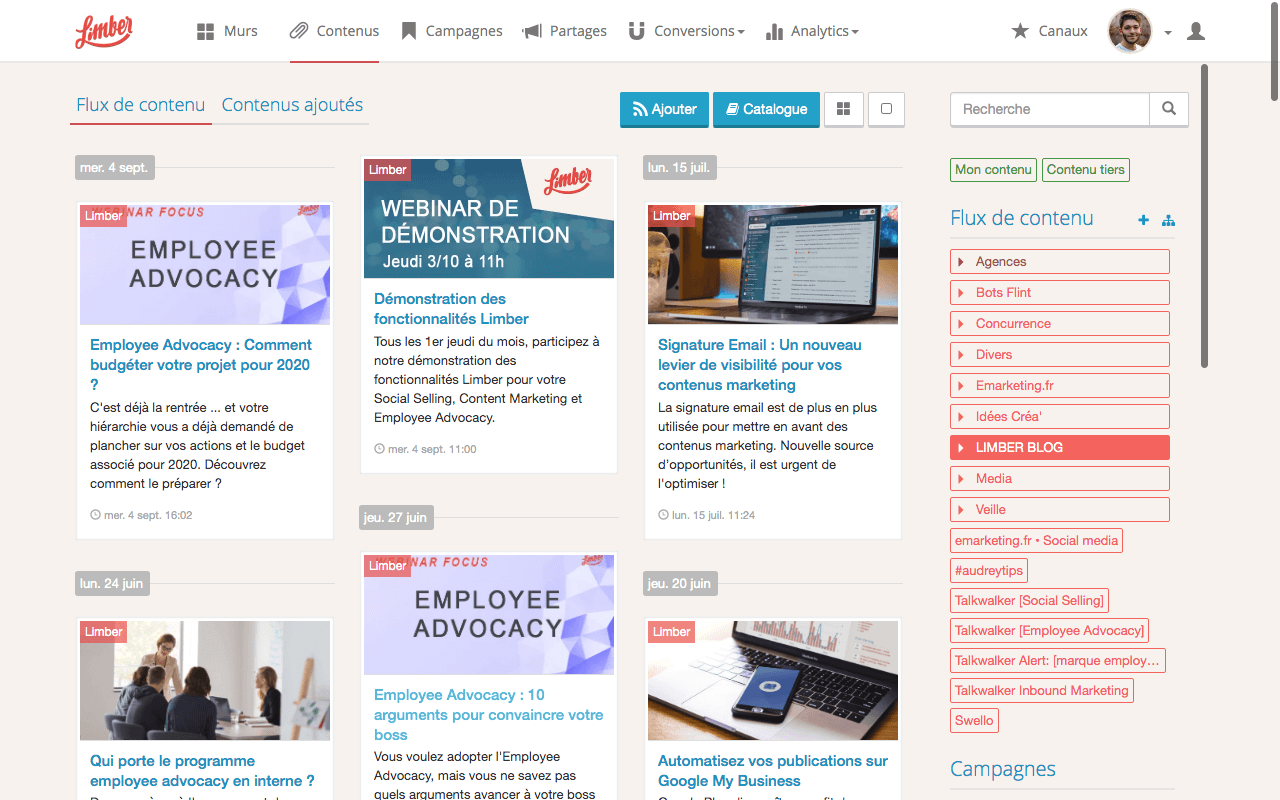The height and width of the screenshot is (800, 1280).
Task: Click the Canaux star icon
Action: (x=1020, y=31)
